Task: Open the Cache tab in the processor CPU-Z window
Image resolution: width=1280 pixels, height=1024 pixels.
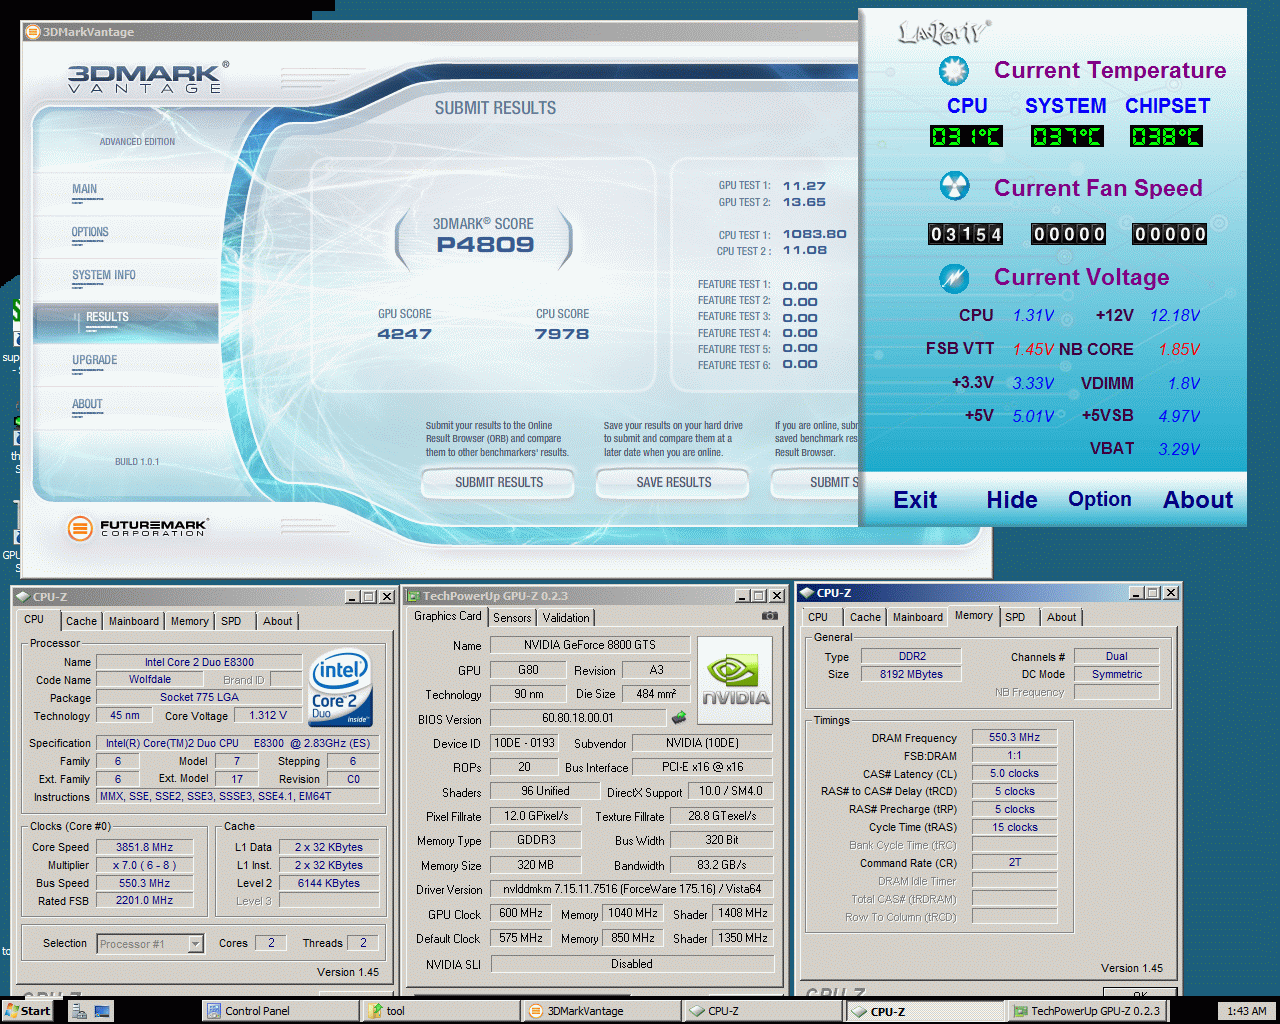Action: click(81, 621)
